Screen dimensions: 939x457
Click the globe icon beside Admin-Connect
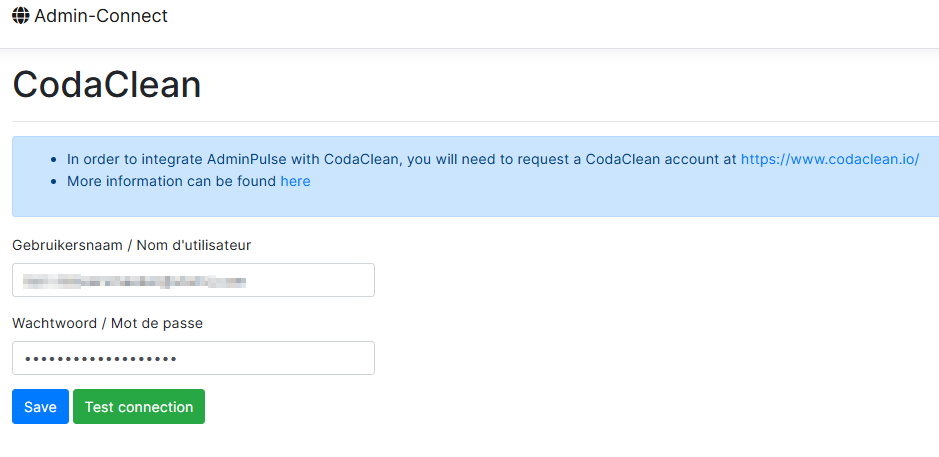21,16
